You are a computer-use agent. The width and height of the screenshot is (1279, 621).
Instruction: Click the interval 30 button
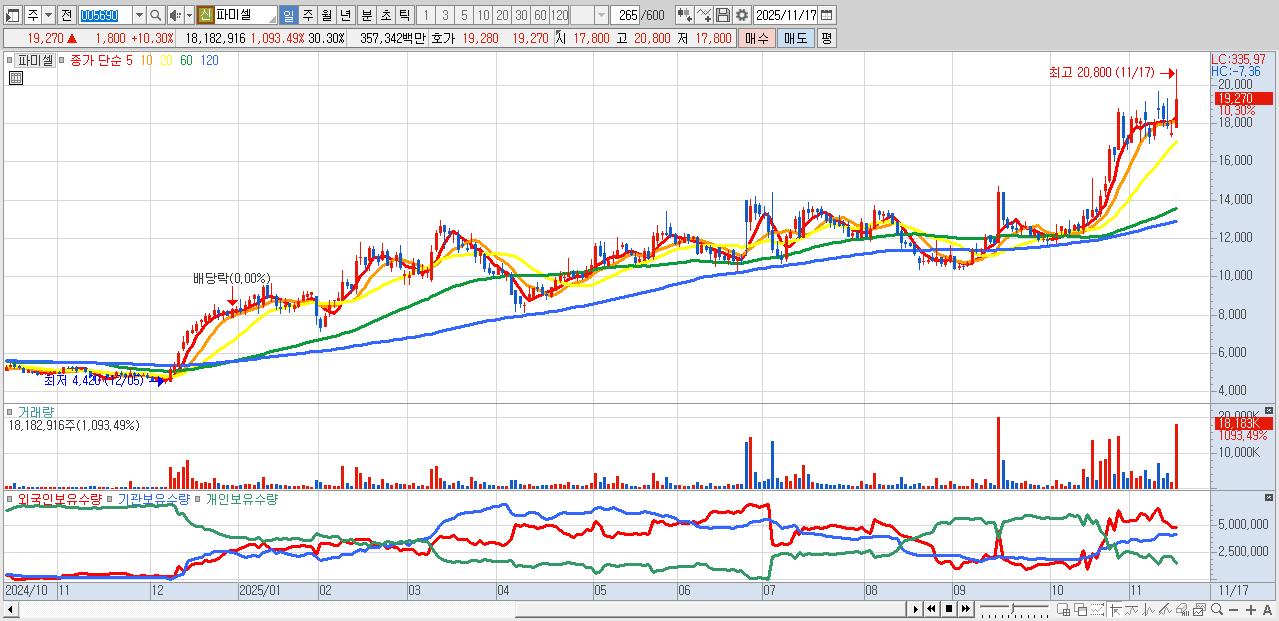[521, 15]
